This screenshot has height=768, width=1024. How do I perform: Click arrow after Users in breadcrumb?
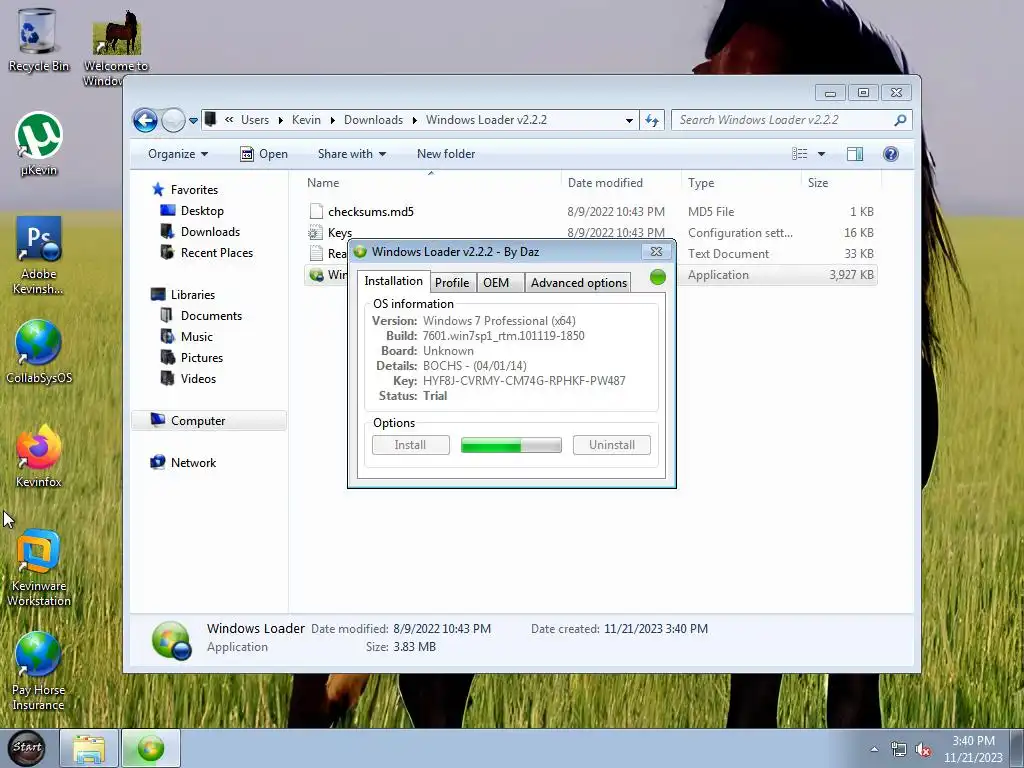pyautogui.click(x=280, y=120)
